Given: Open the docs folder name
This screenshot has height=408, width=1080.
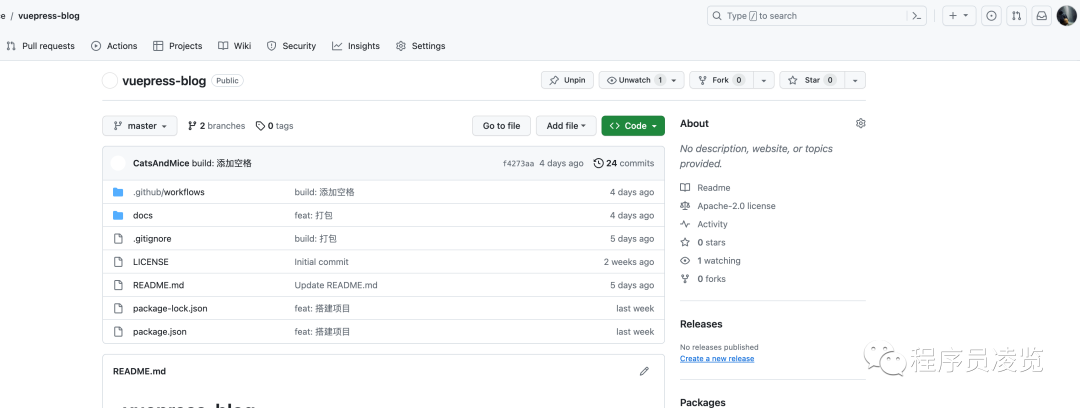Looking at the screenshot, I should (143, 216).
